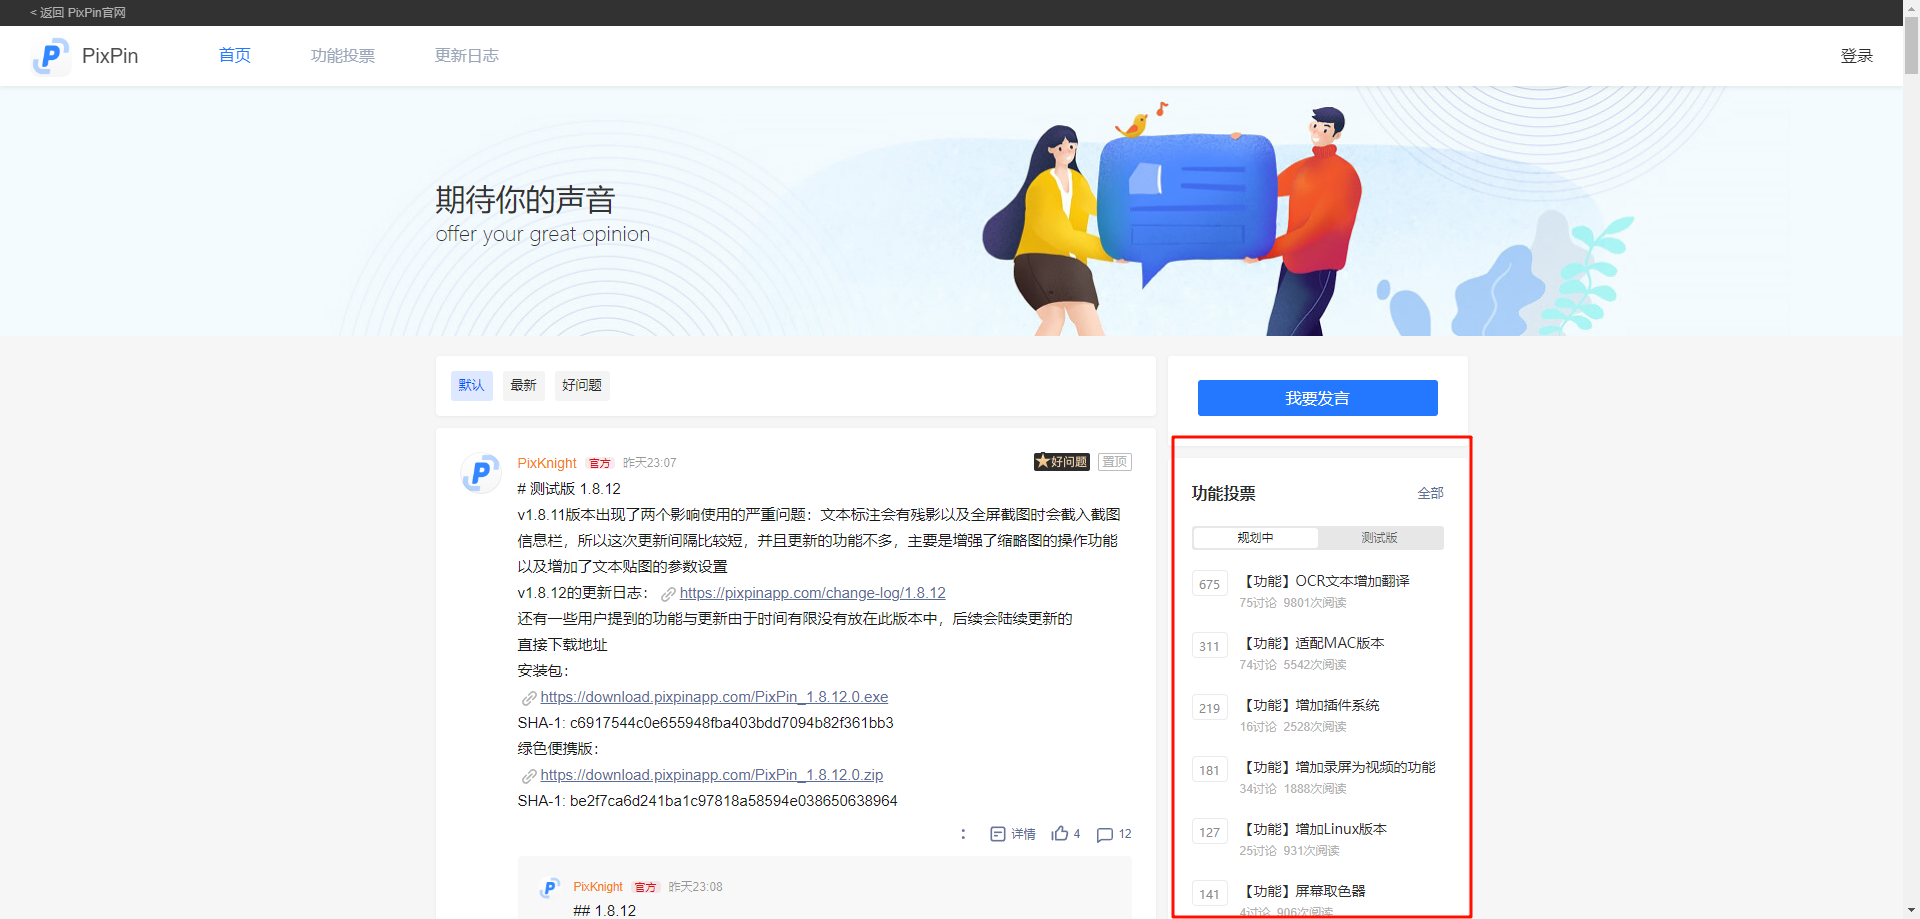Select the 最新 sort filter
1920x919 pixels.
pyautogui.click(x=523, y=385)
